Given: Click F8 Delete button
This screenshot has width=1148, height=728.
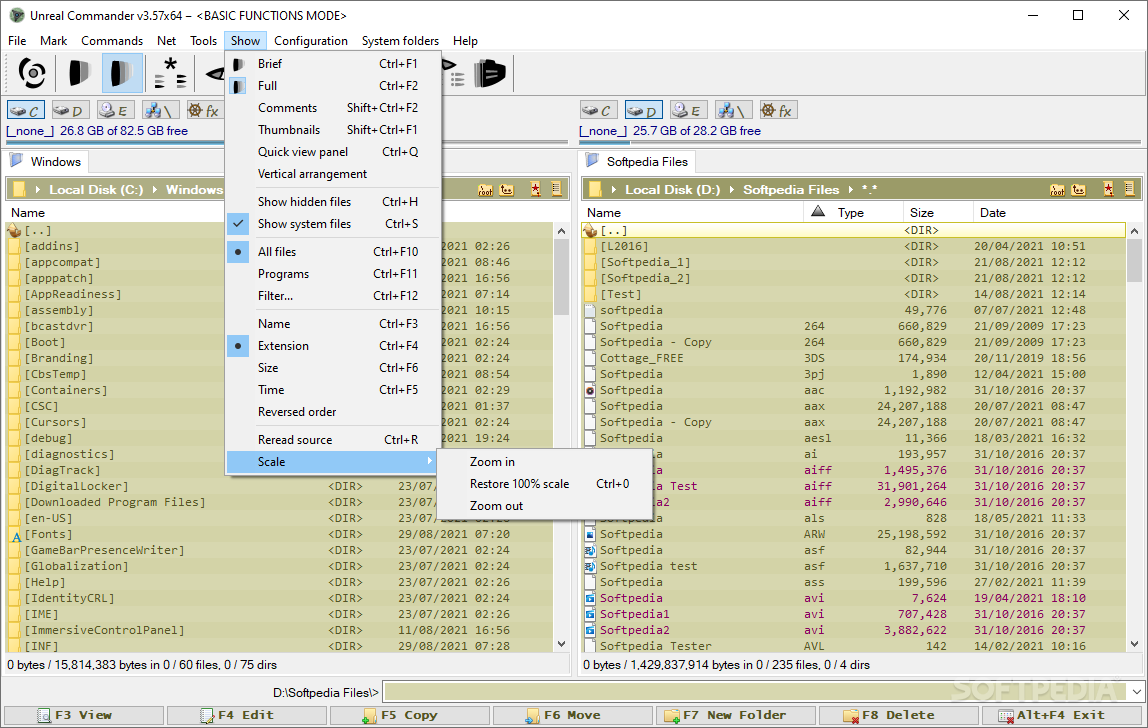Looking at the screenshot, I should click(x=898, y=716).
